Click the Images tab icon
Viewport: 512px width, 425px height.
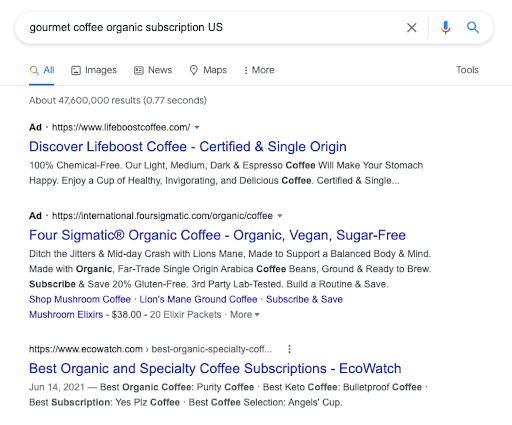76,70
